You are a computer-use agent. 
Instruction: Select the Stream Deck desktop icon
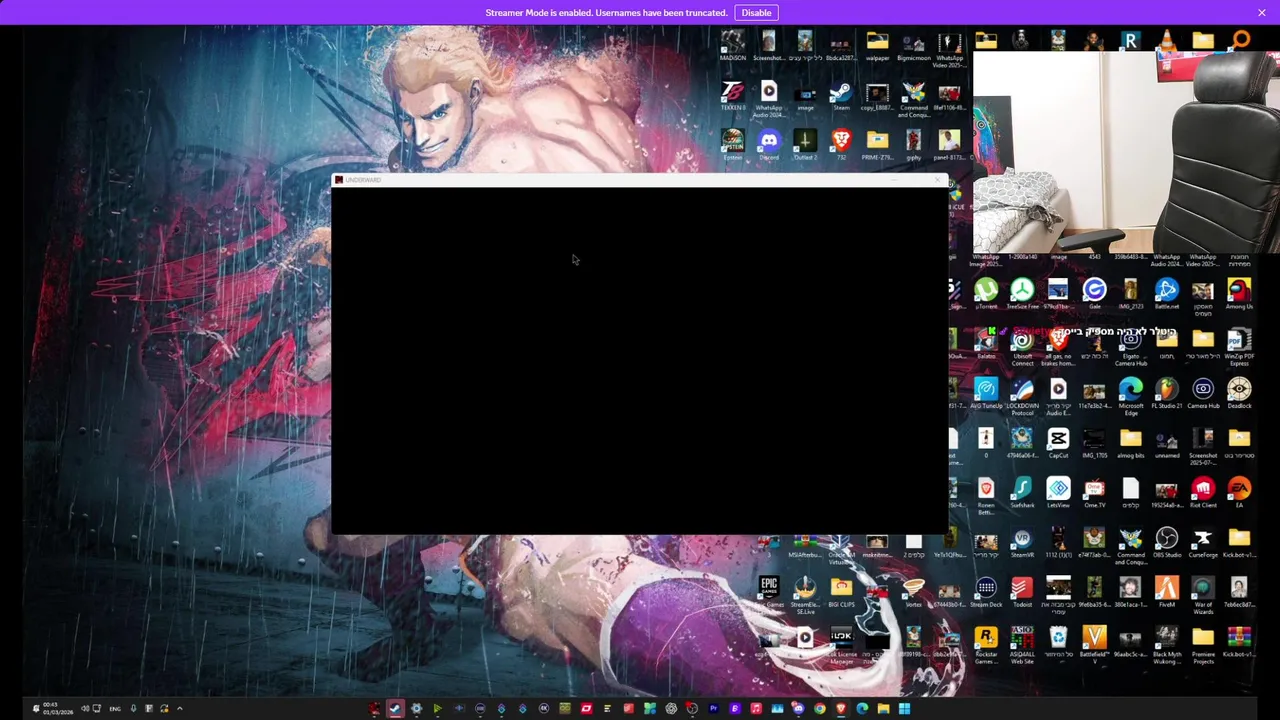(986, 593)
